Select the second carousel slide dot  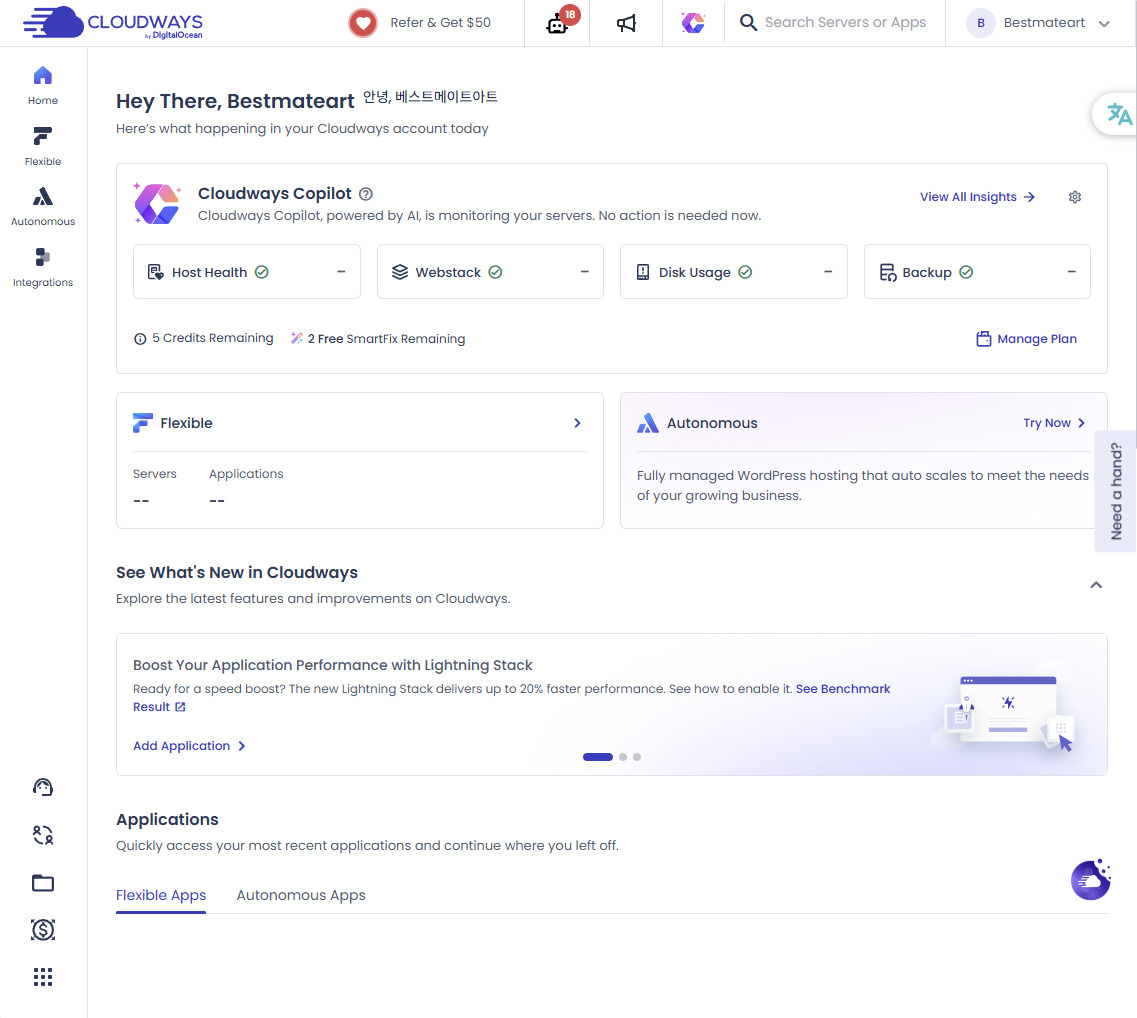(x=623, y=757)
